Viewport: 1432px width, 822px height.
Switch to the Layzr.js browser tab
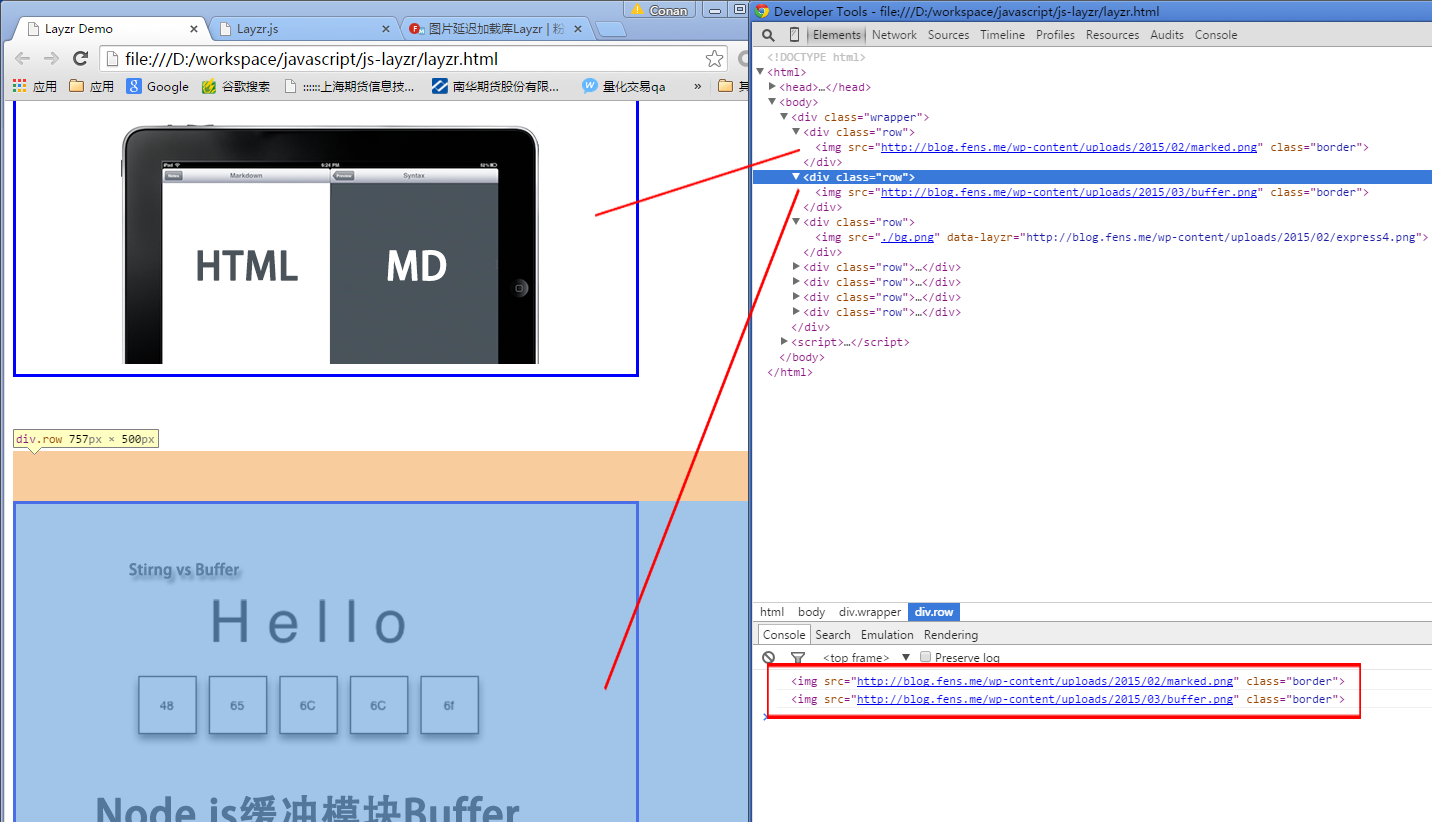(x=305, y=29)
